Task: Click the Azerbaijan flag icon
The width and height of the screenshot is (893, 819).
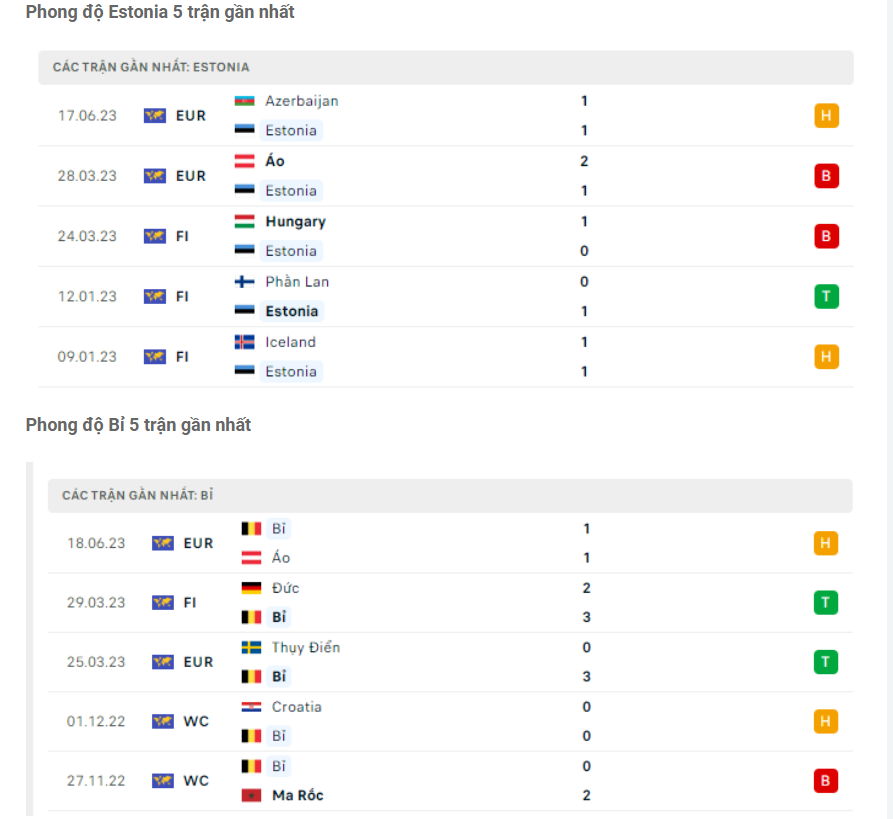Action: (246, 101)
